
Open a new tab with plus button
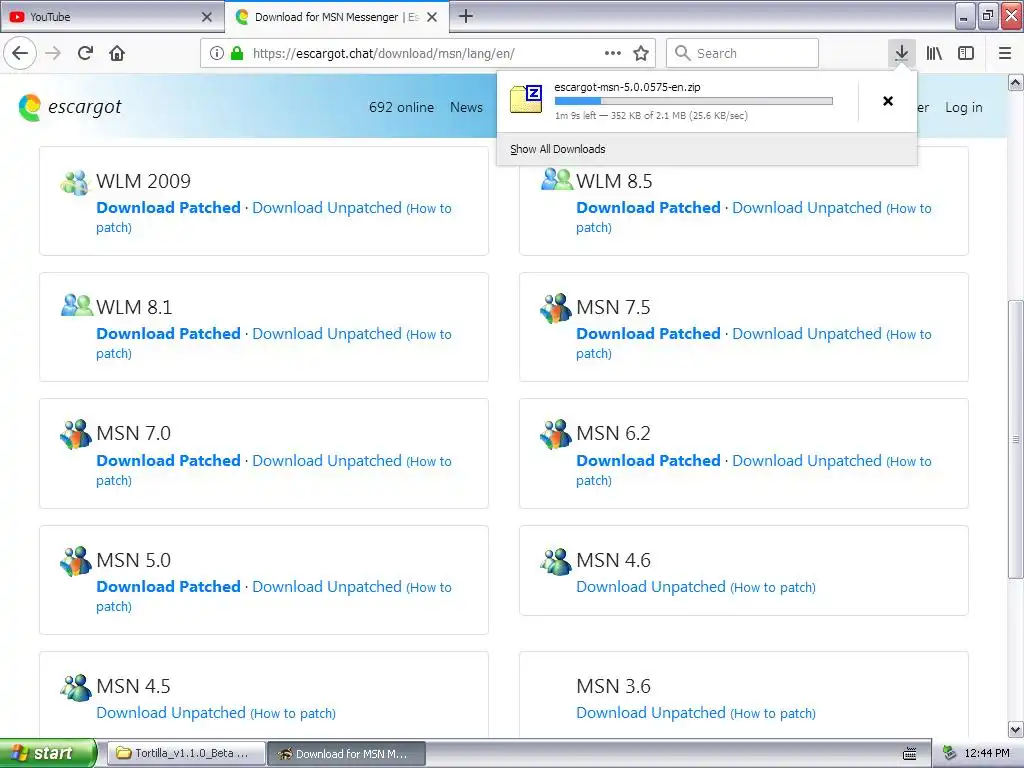click(466, 16)
